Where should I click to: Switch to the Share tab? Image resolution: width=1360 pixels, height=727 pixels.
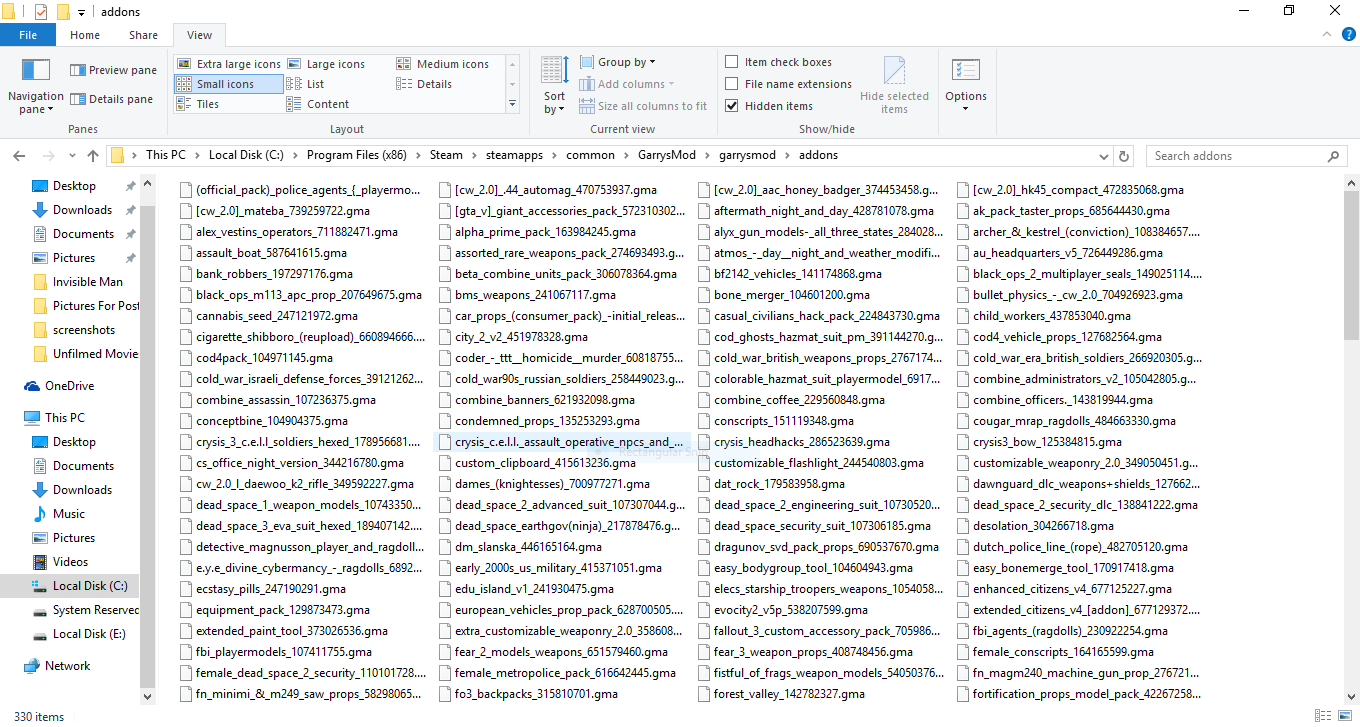[x=143, y=35]
